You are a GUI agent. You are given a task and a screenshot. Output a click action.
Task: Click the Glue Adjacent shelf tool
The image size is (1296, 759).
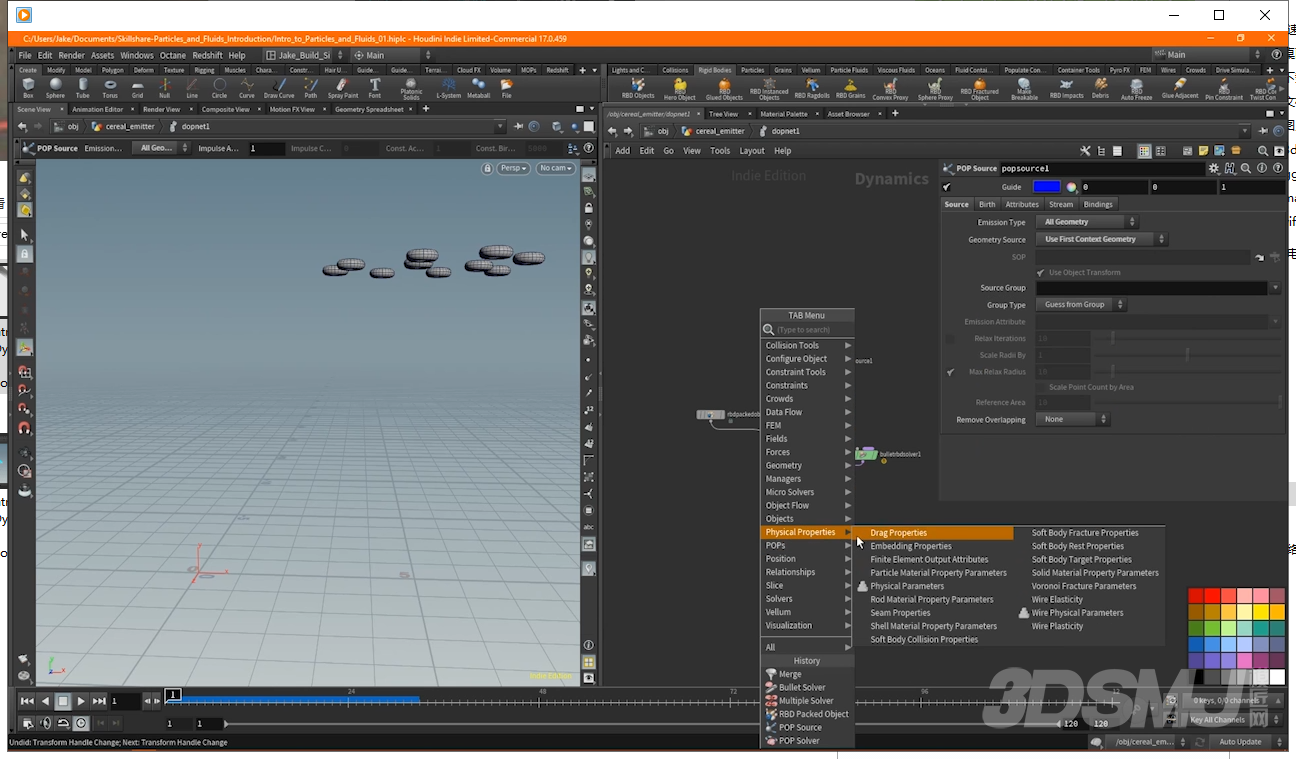click(1180, 89)
